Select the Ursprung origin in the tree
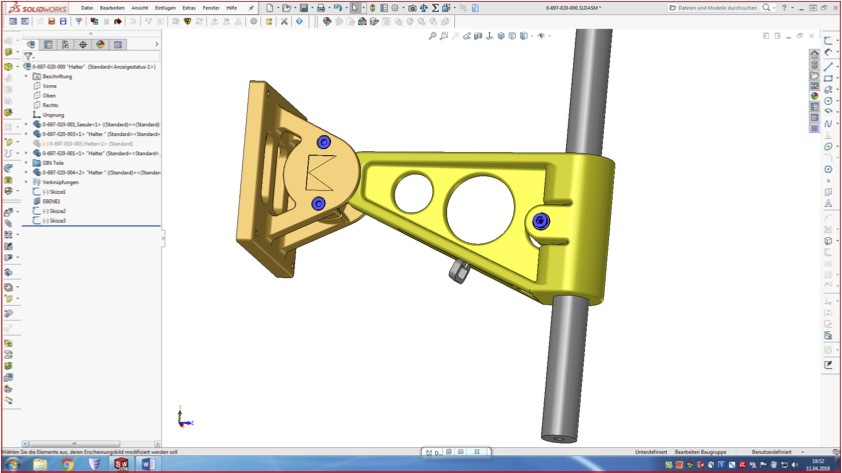The image size is (842, 473). [53, 114]
